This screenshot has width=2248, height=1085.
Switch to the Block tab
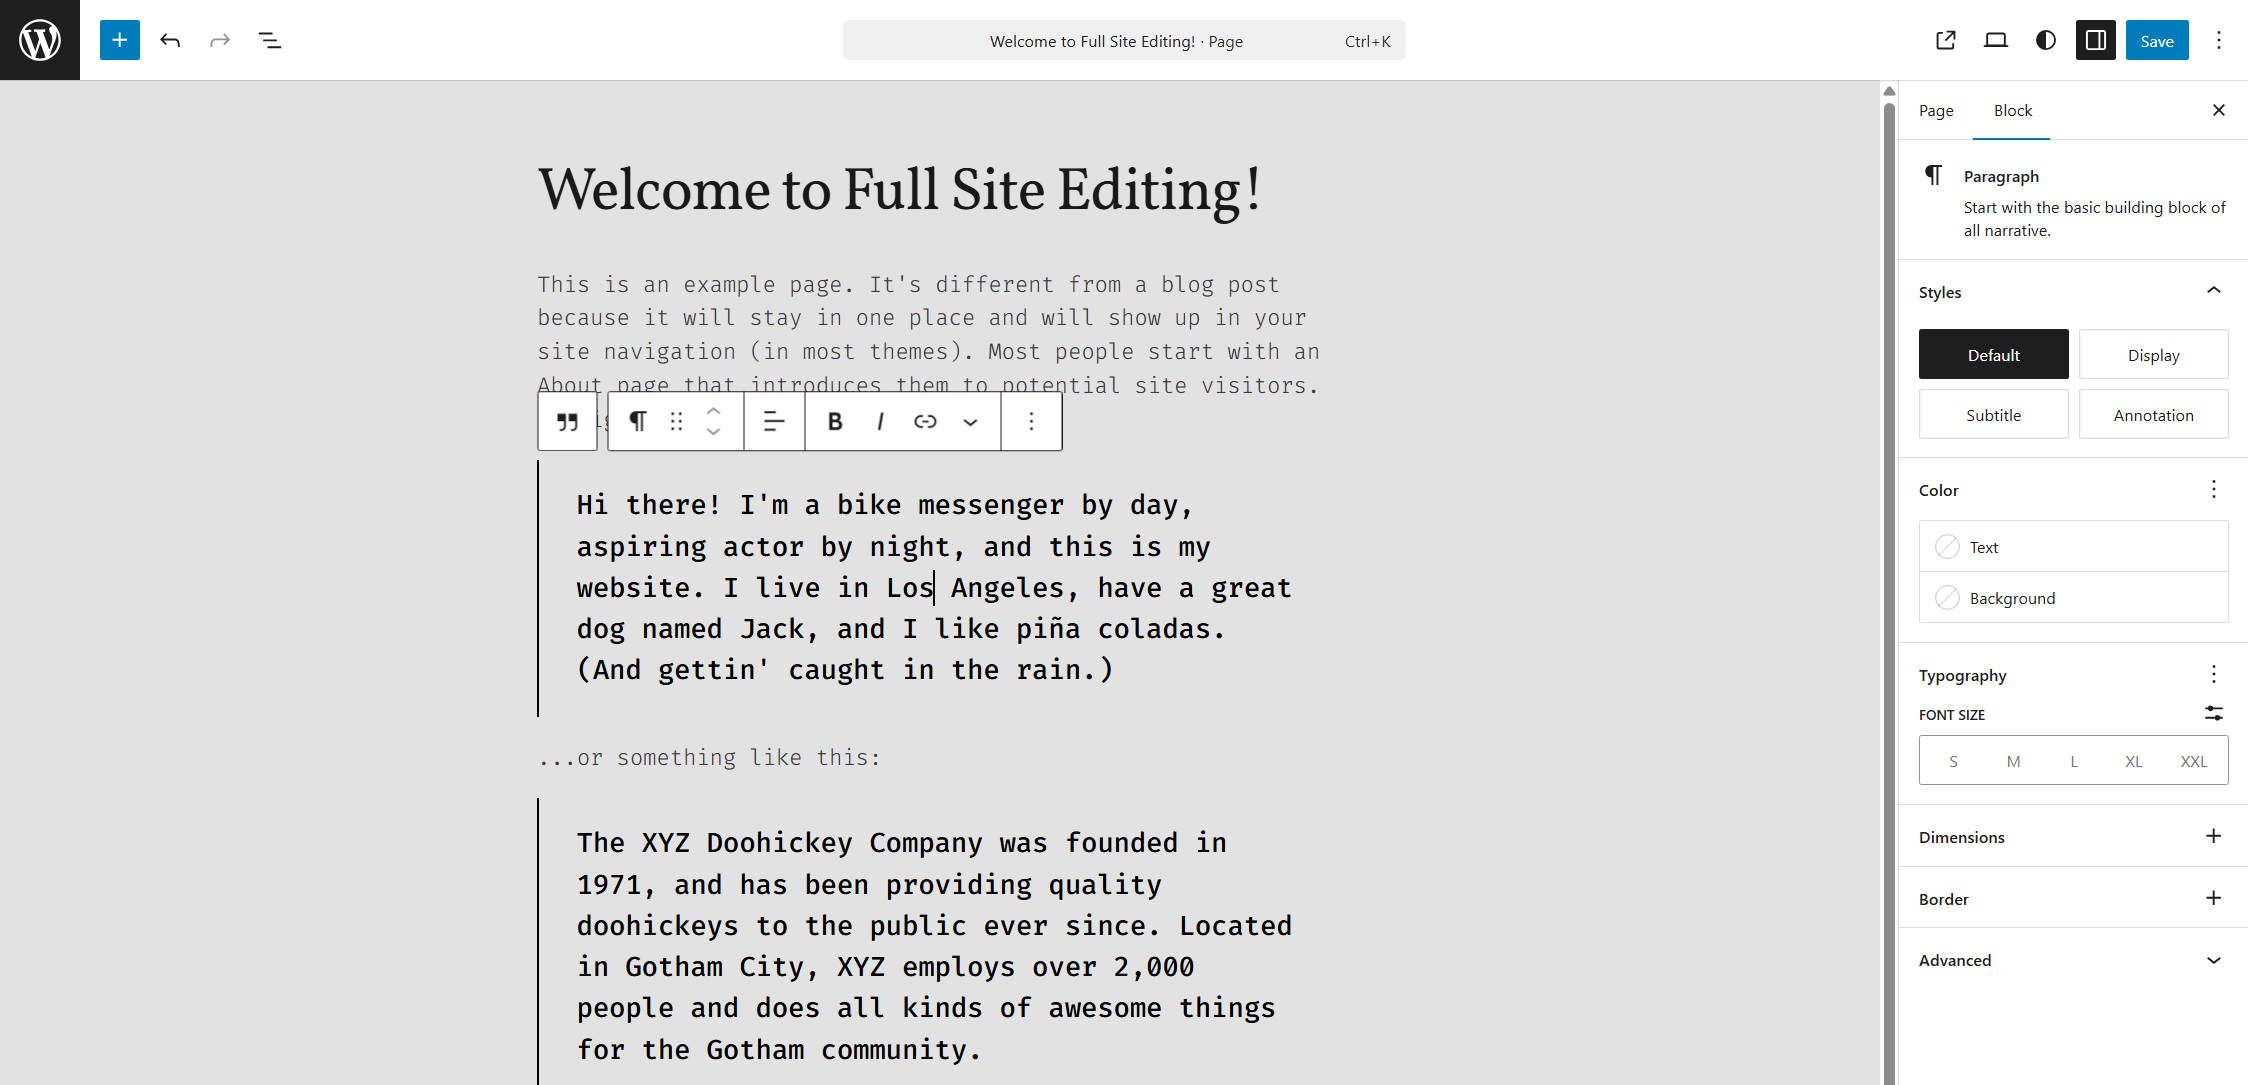click(x=2012, y=110)
